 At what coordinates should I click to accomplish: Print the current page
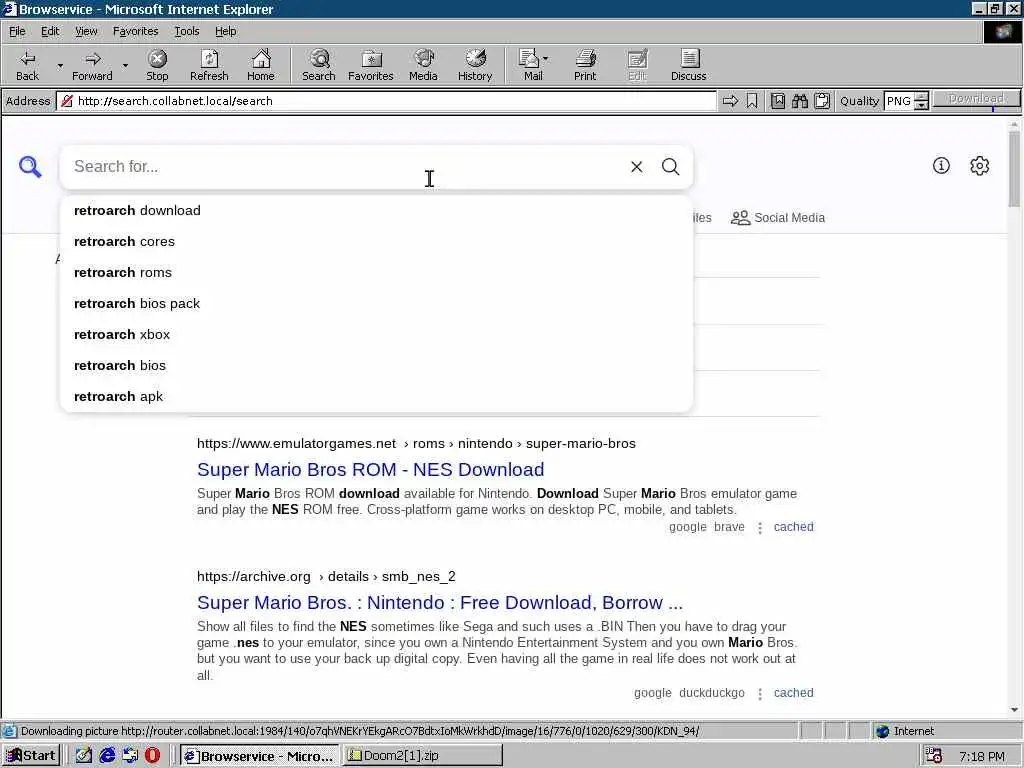point(585,65)
